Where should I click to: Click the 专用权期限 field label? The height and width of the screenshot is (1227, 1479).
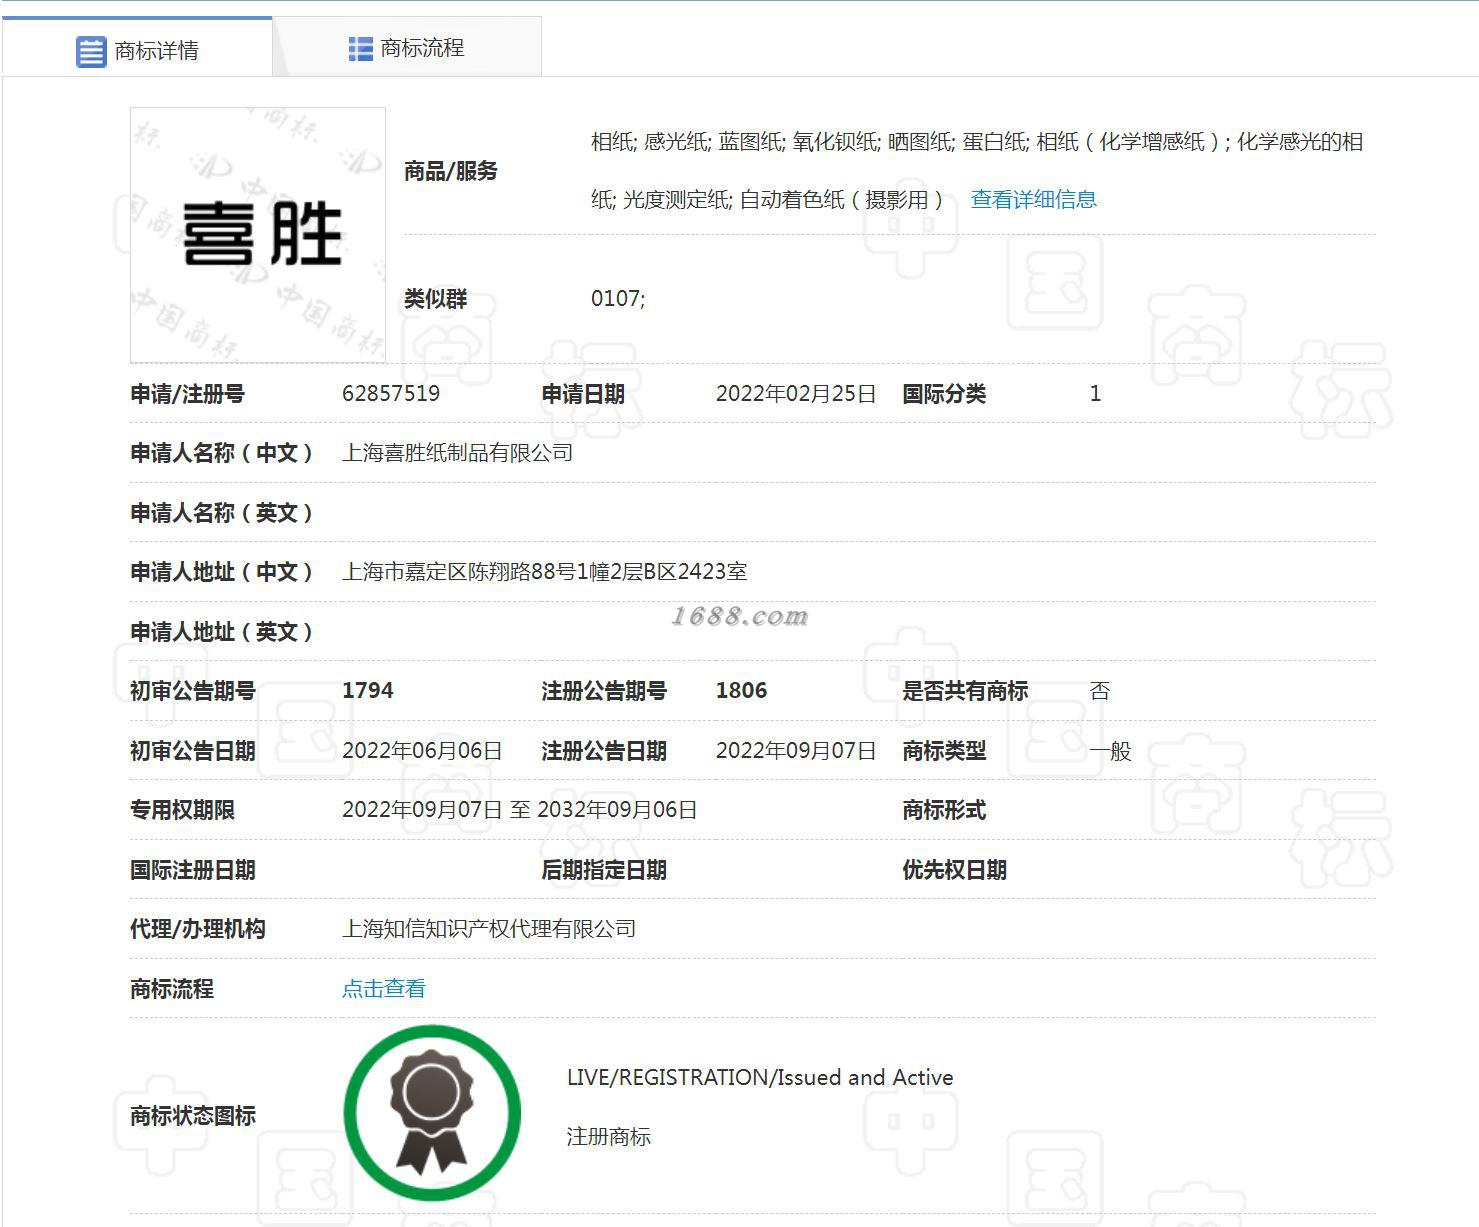point(183,810)
